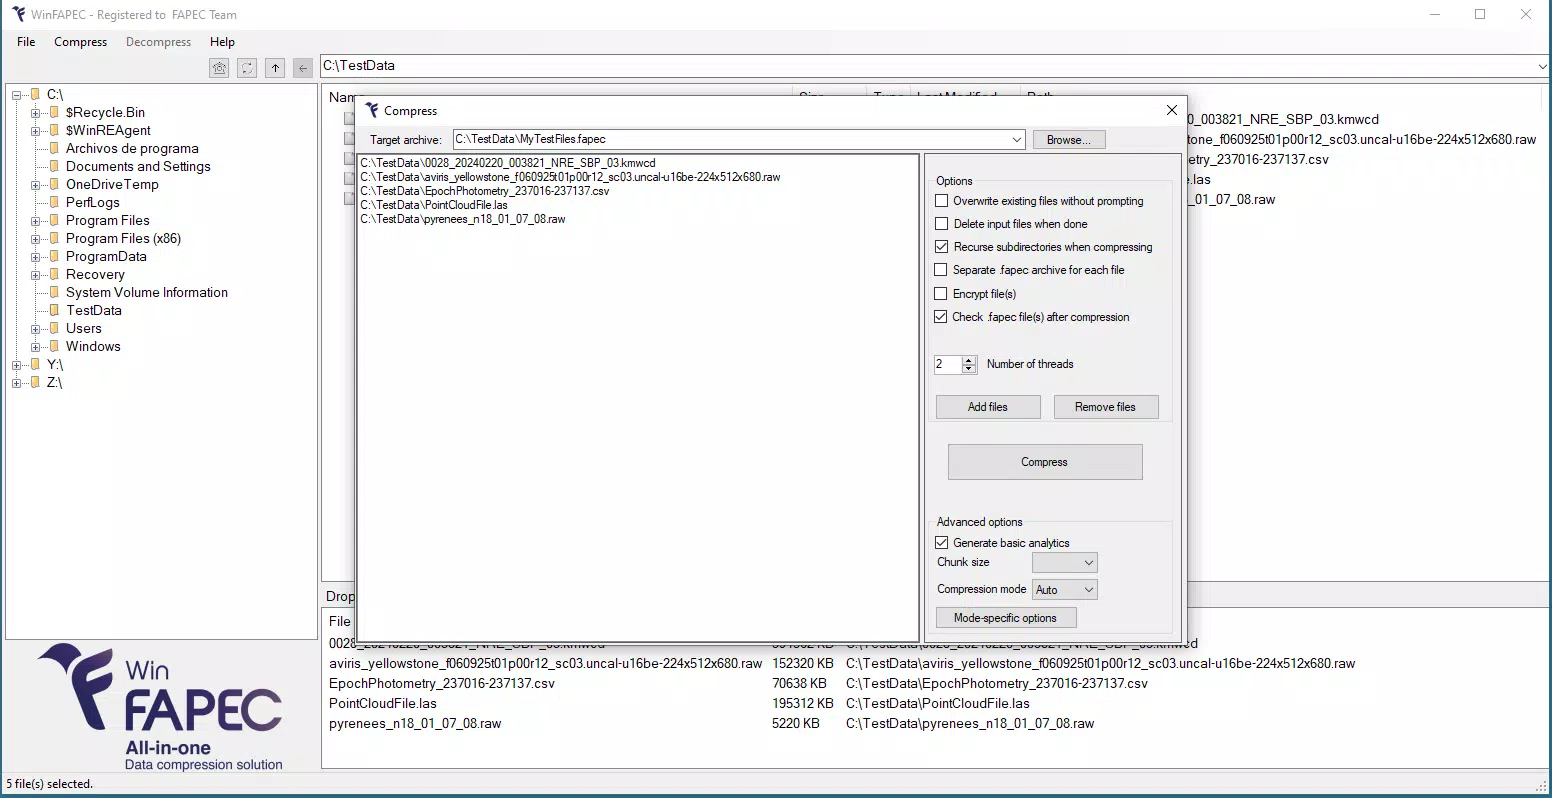Click the $Recycle.Bin folder icon
This screenshot has width=1552, height=798.
click(x=54, y=112)
